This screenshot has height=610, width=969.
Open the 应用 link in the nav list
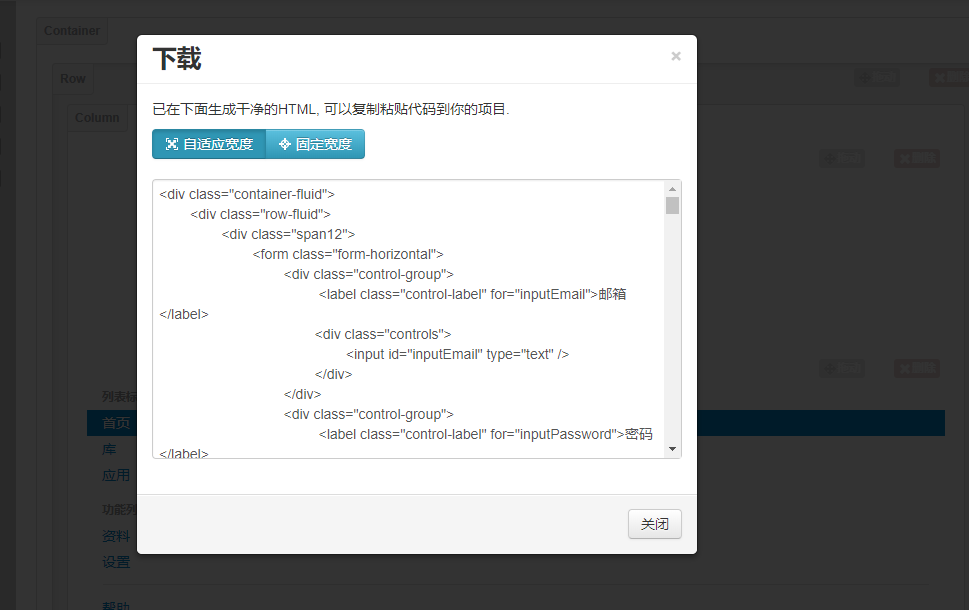coord(116,476)
